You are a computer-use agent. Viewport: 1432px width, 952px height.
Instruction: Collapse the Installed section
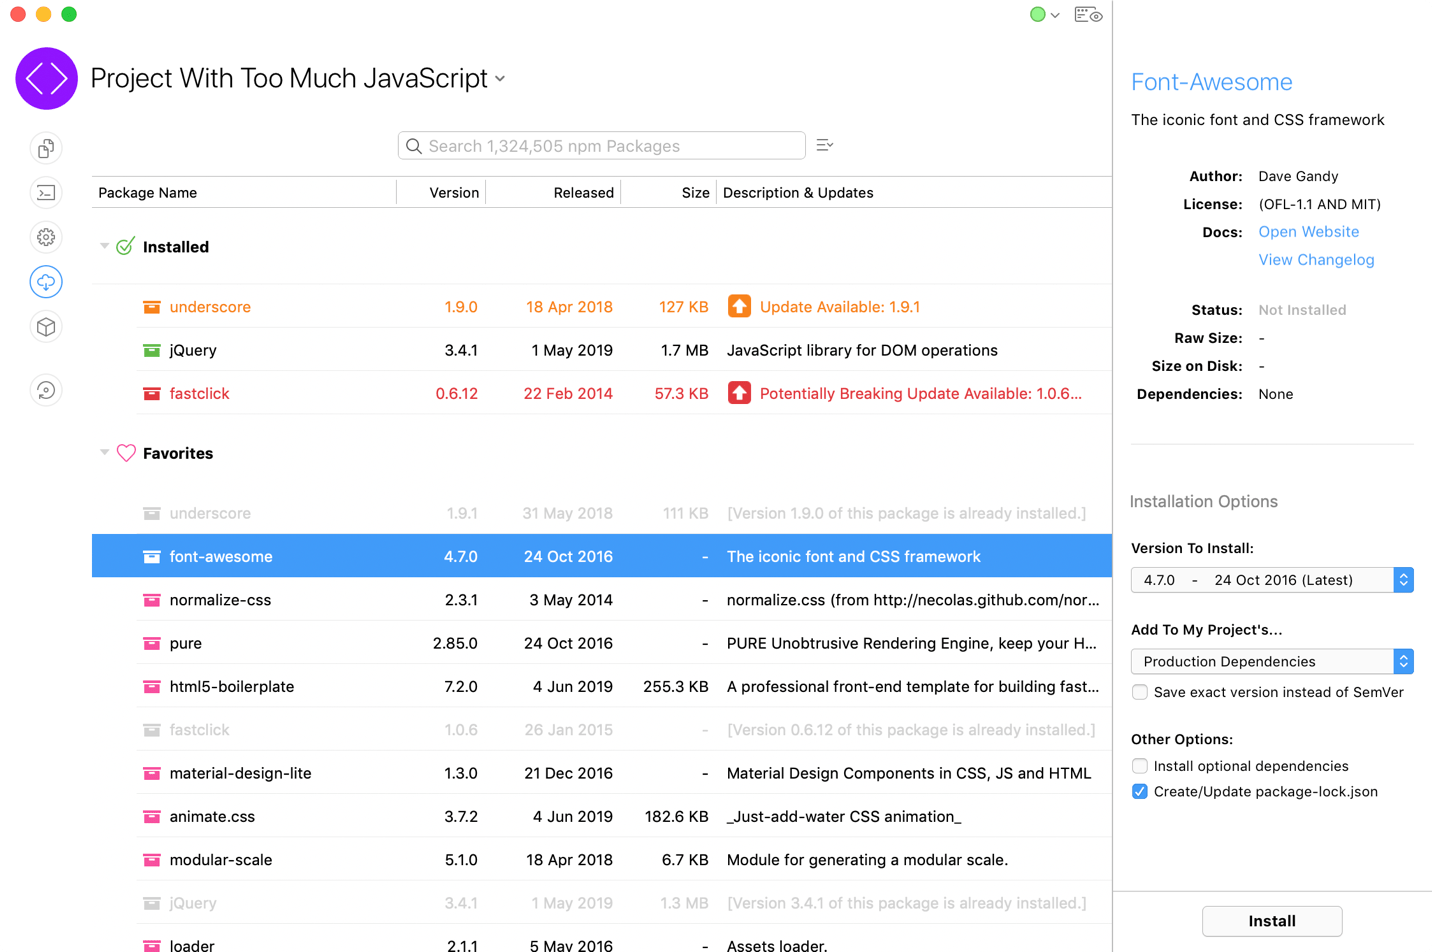(x=104, y=247)
